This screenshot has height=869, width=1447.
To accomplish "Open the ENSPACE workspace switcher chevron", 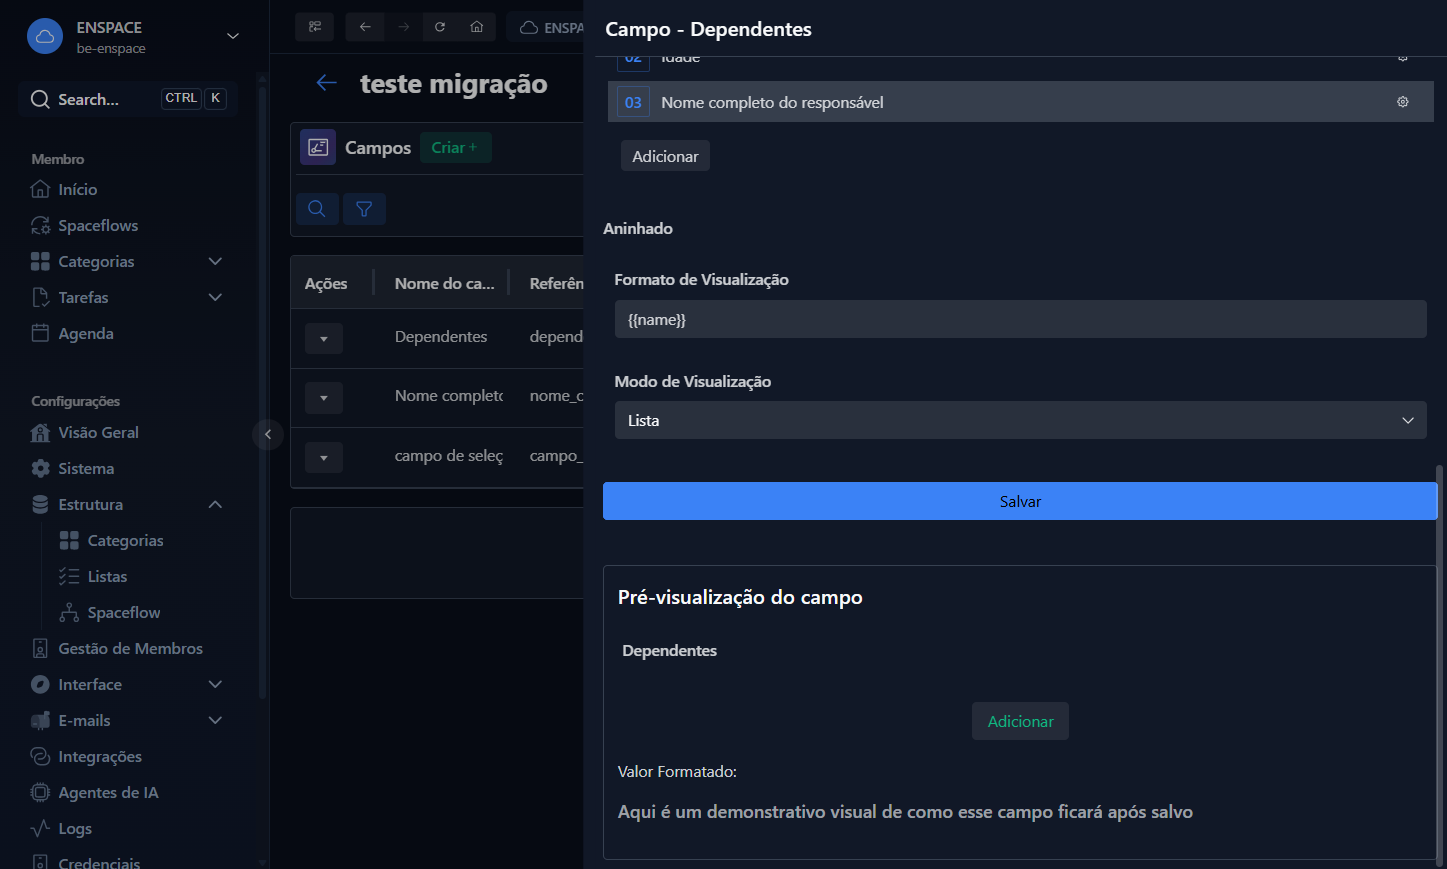I will (x=233, y=36).
